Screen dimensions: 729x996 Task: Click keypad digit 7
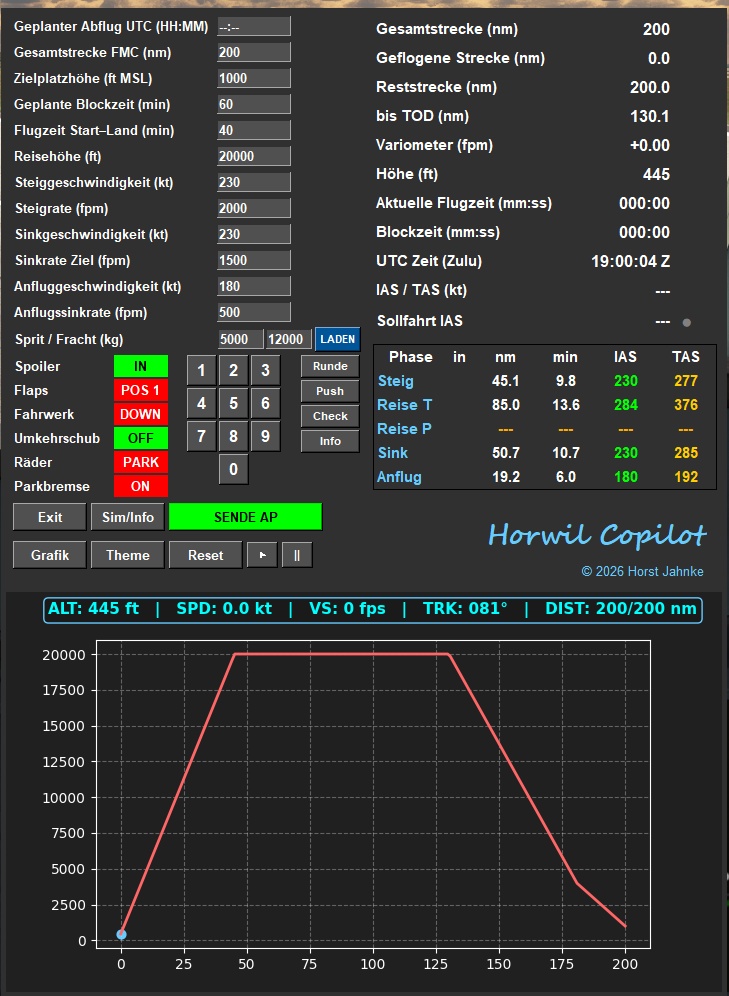click(x=201, y=436)
